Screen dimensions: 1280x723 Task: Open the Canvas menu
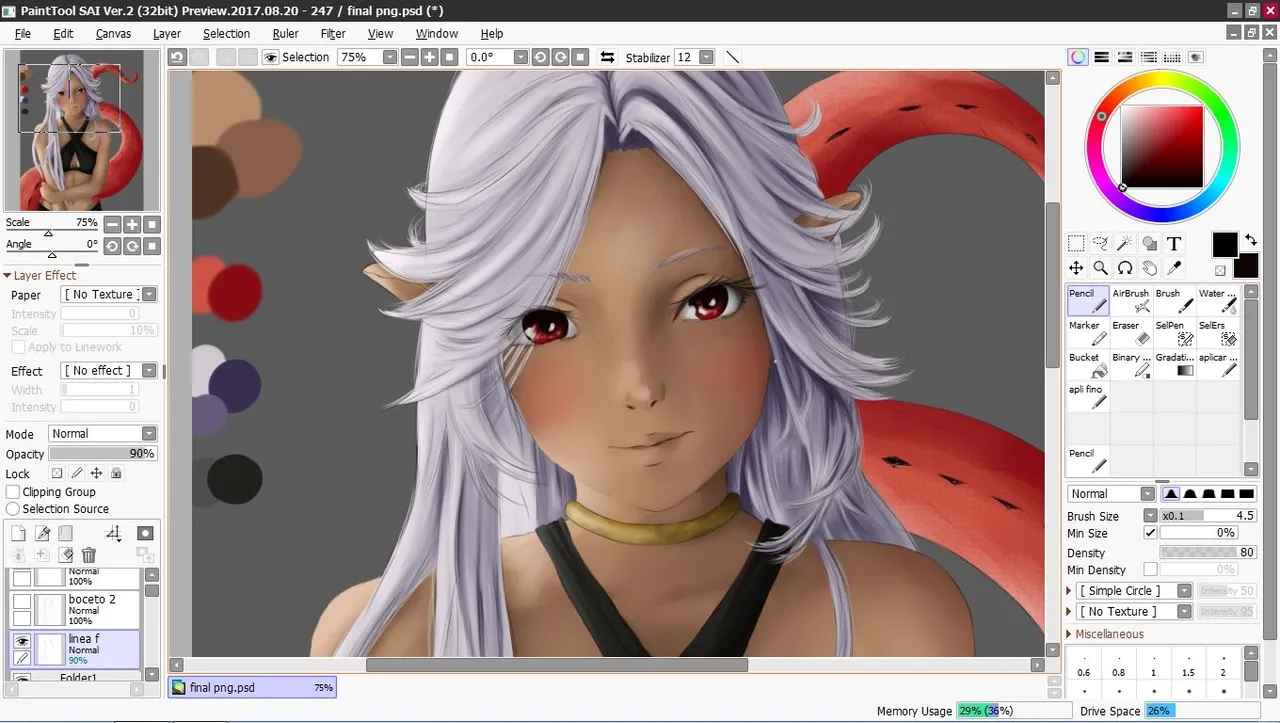[x=114, y=33]
